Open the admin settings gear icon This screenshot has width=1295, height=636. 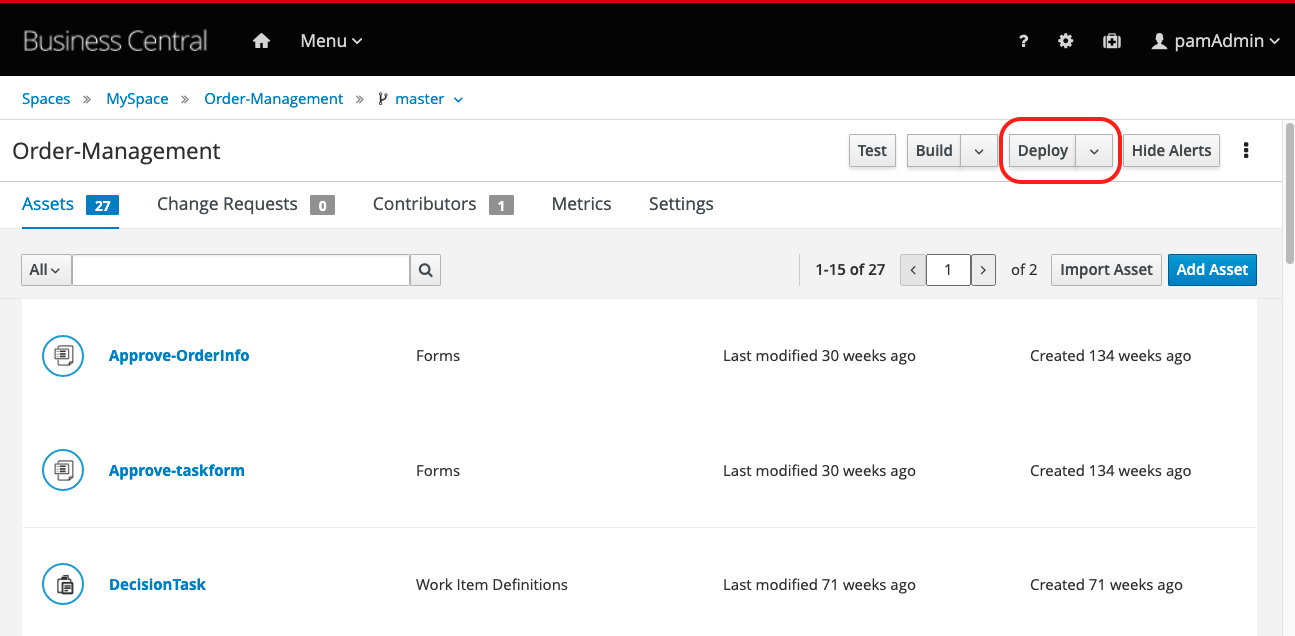coord(1066,41)
